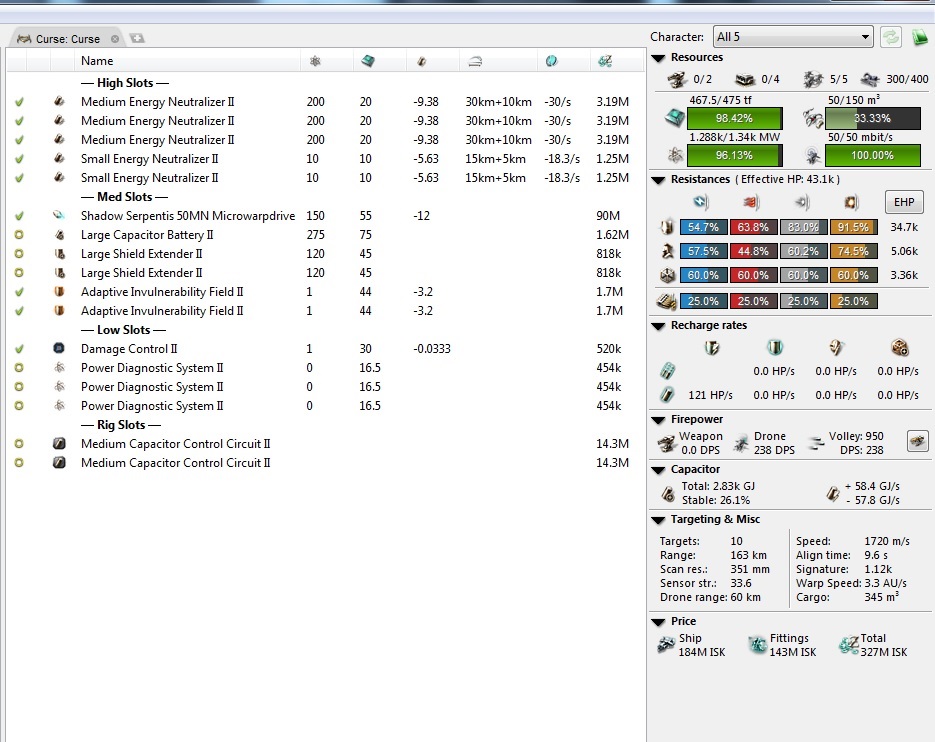Collapse the Recharge rates section

click(x=658, y=326)
